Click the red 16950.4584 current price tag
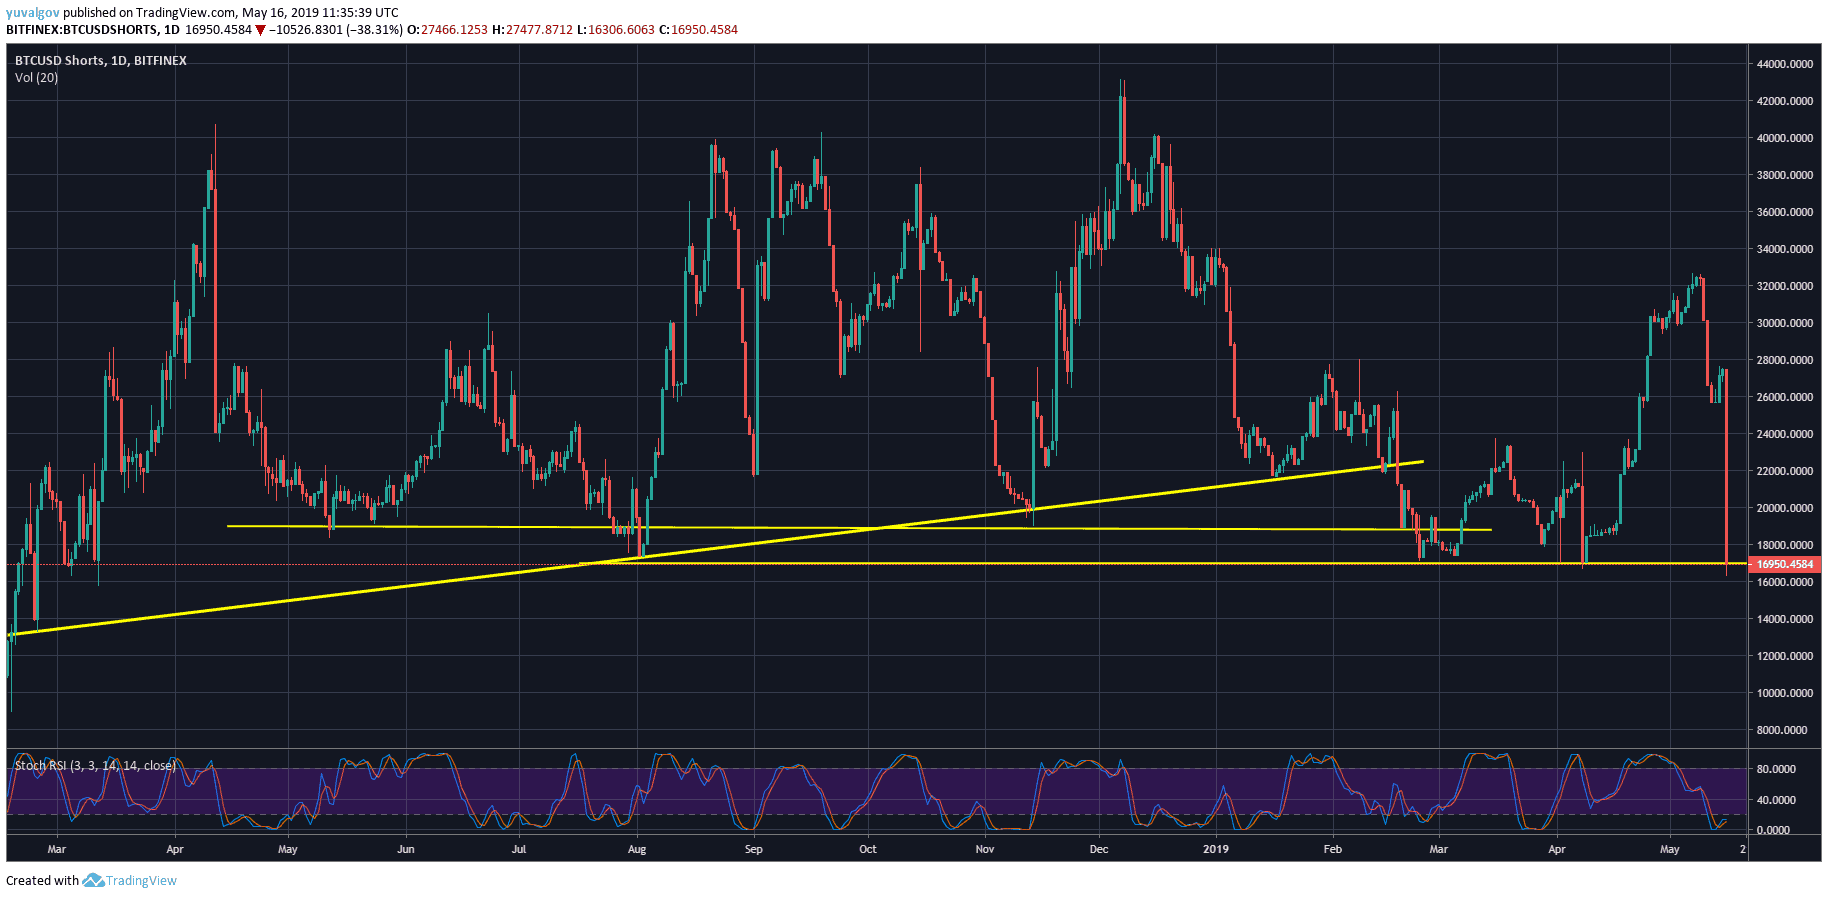The height and width of the screenshot is (898, 1828). point(1784,564)
